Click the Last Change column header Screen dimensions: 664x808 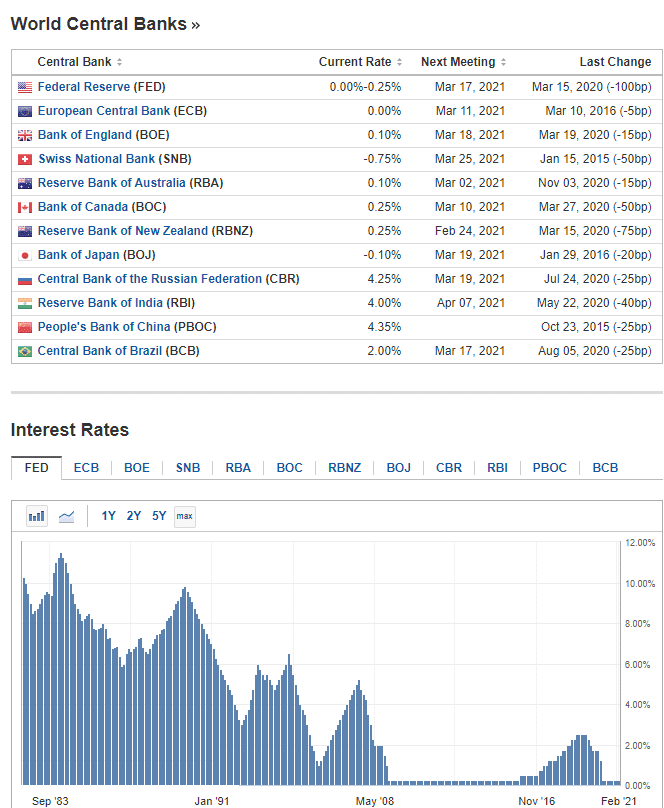click(615, 62)
